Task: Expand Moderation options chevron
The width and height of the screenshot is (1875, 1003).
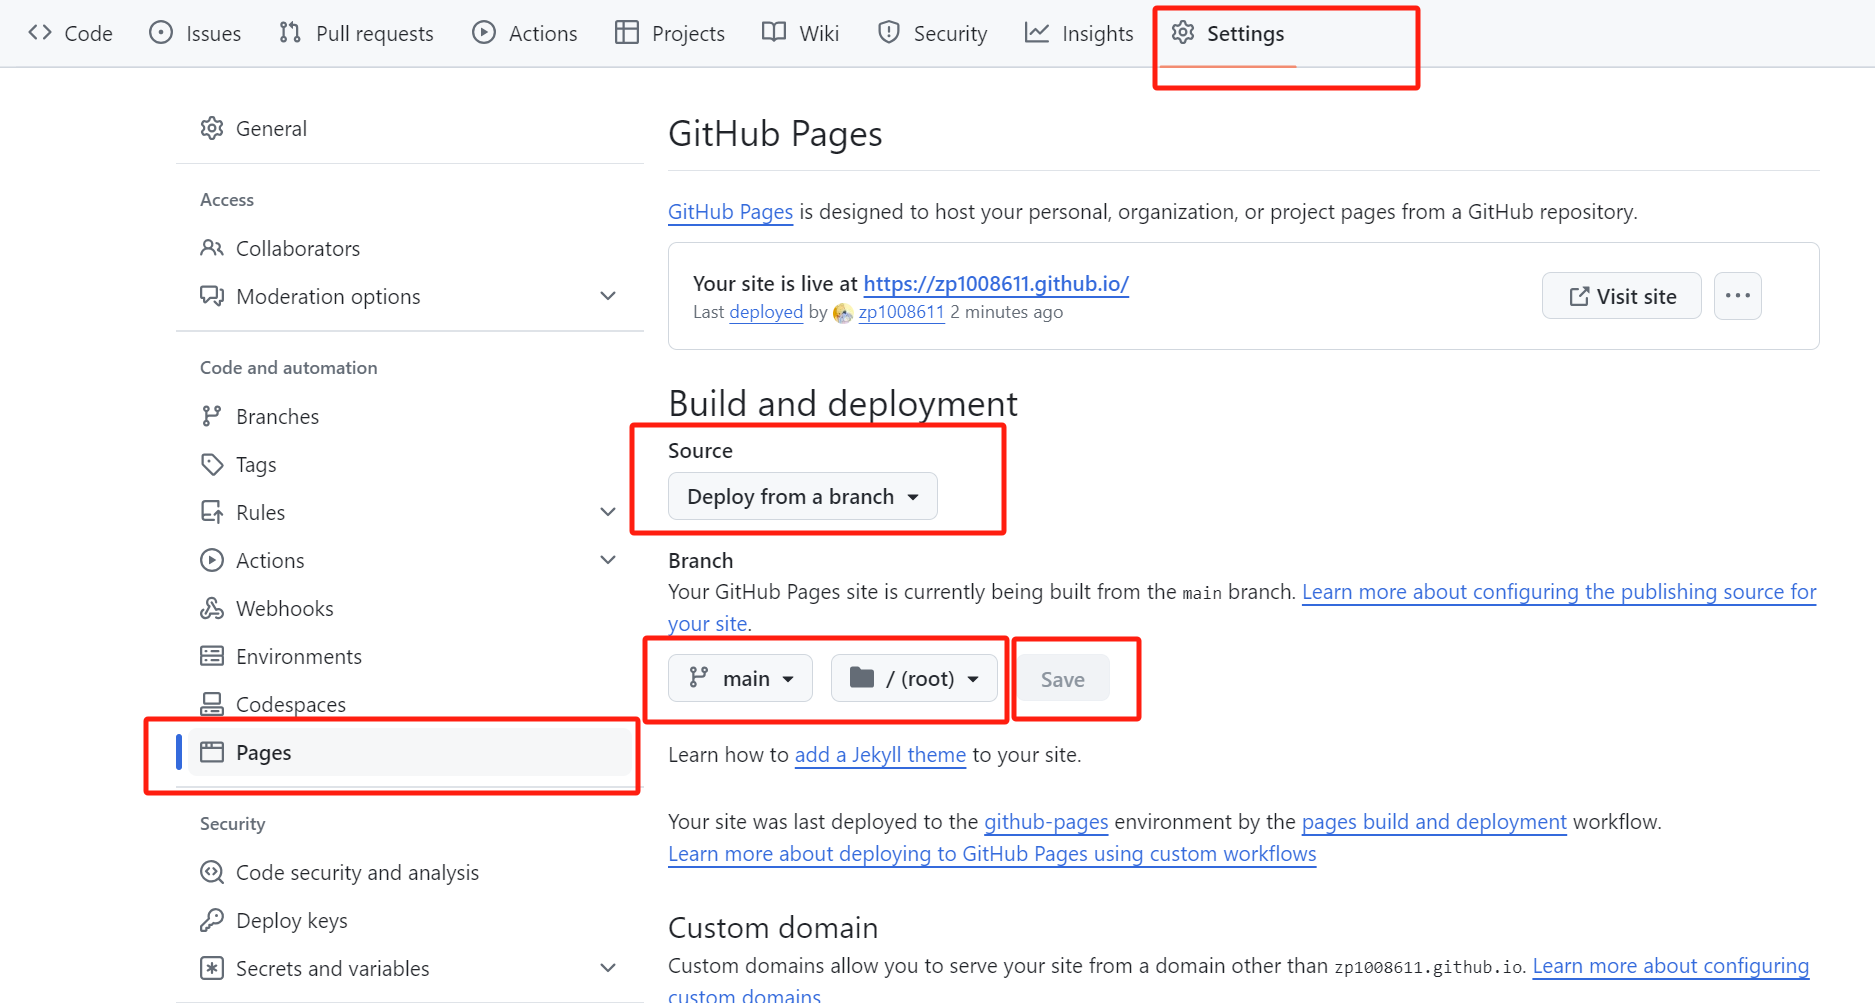Action: 608,296
